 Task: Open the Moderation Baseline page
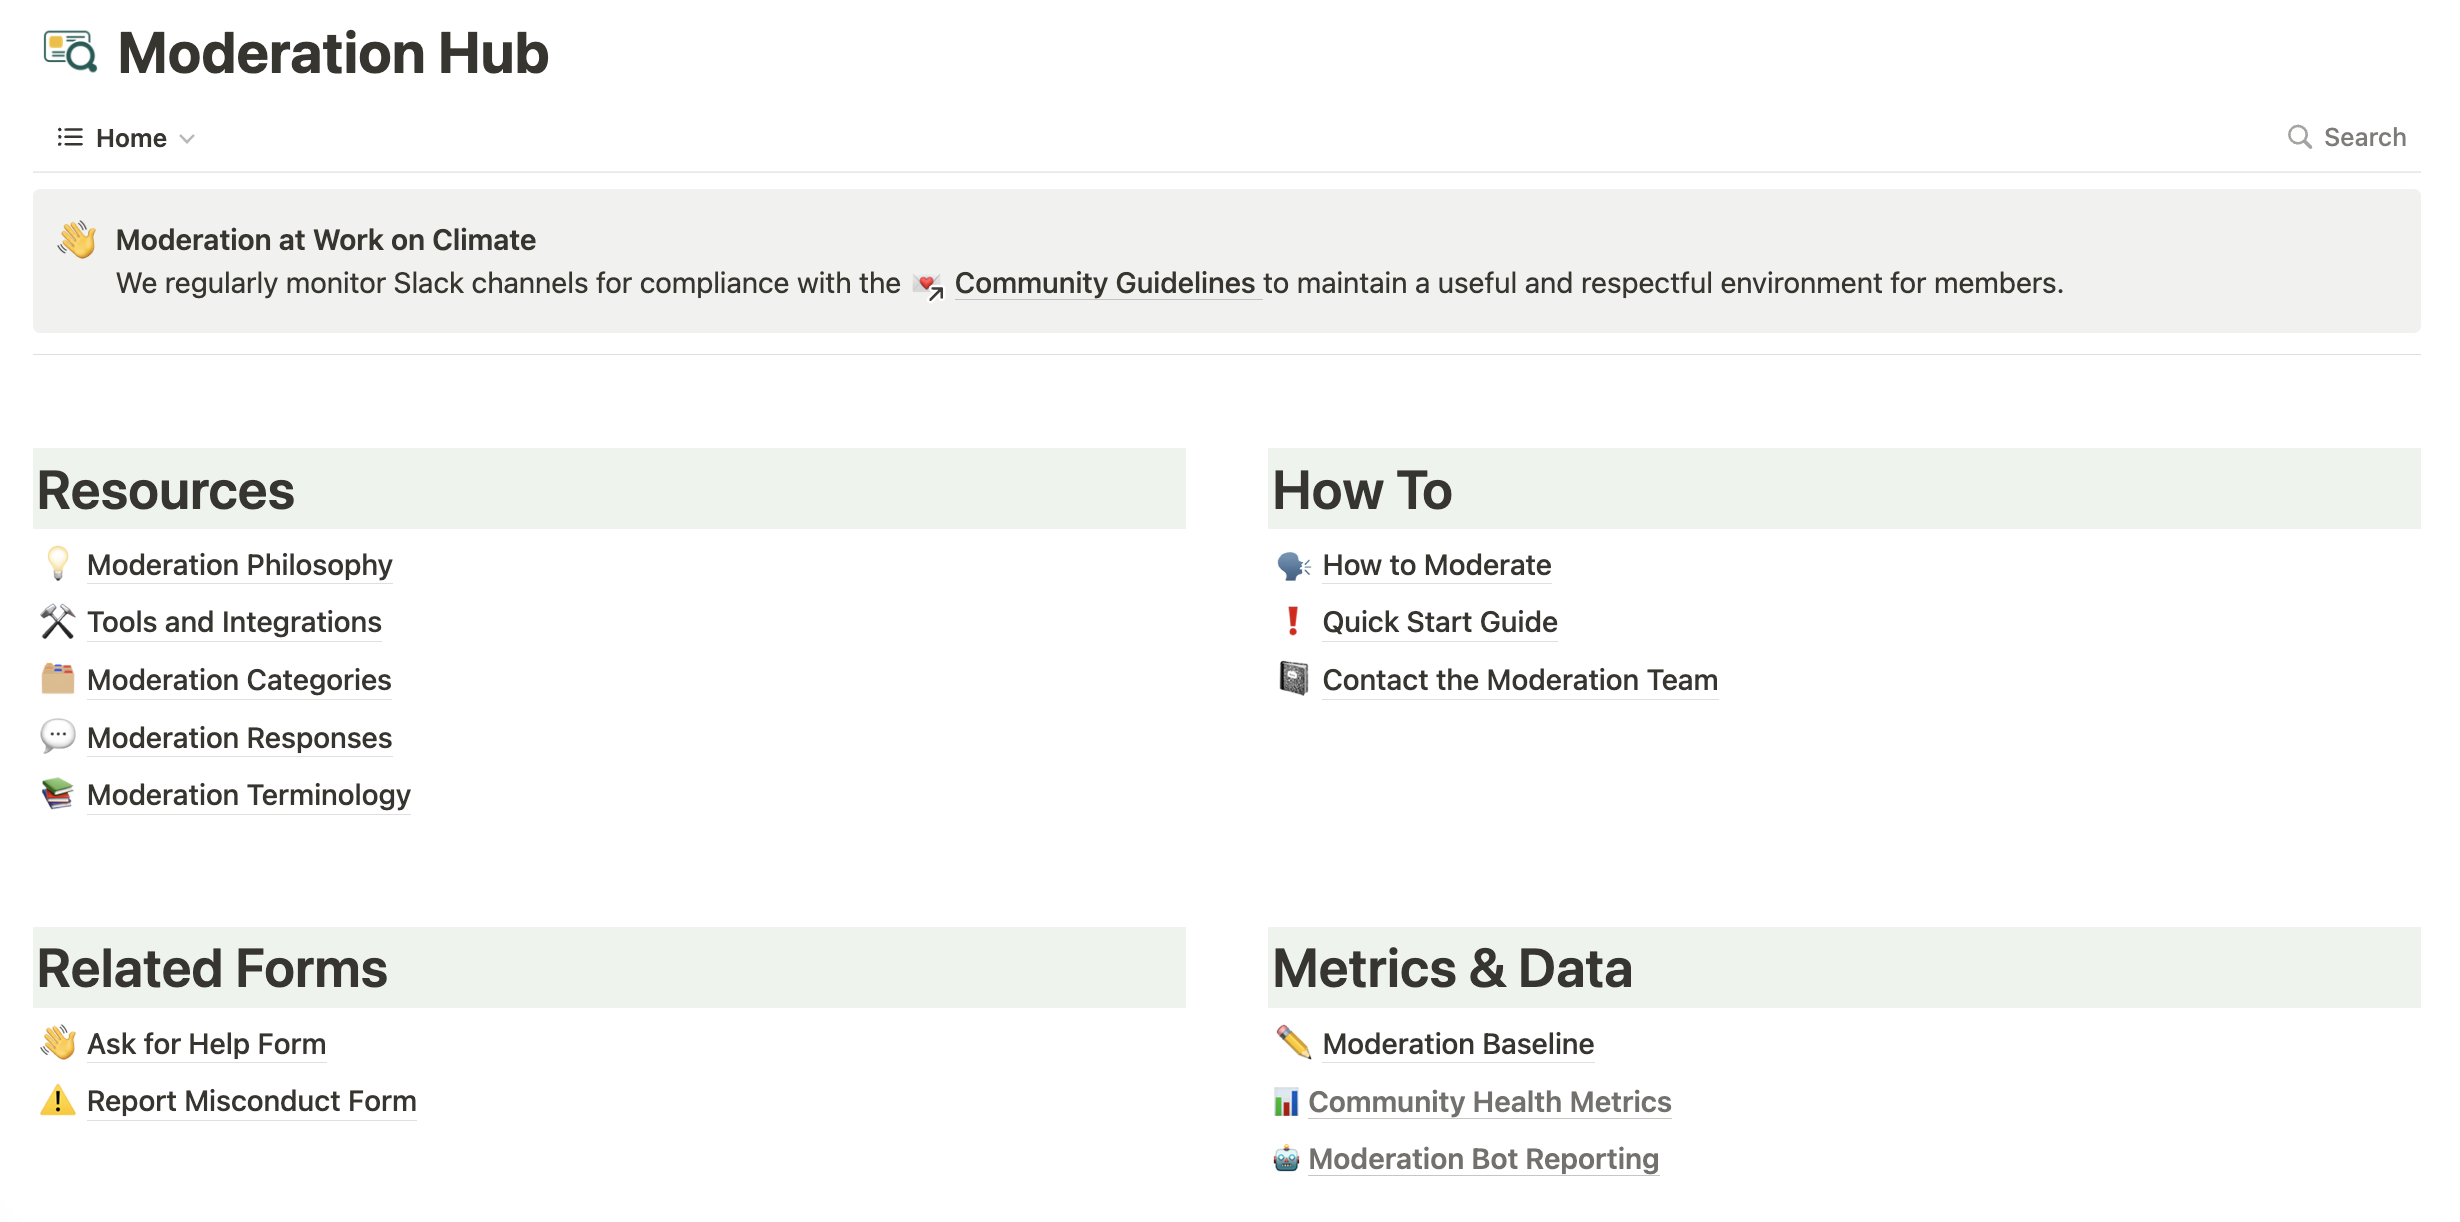click(1457, 1044)
